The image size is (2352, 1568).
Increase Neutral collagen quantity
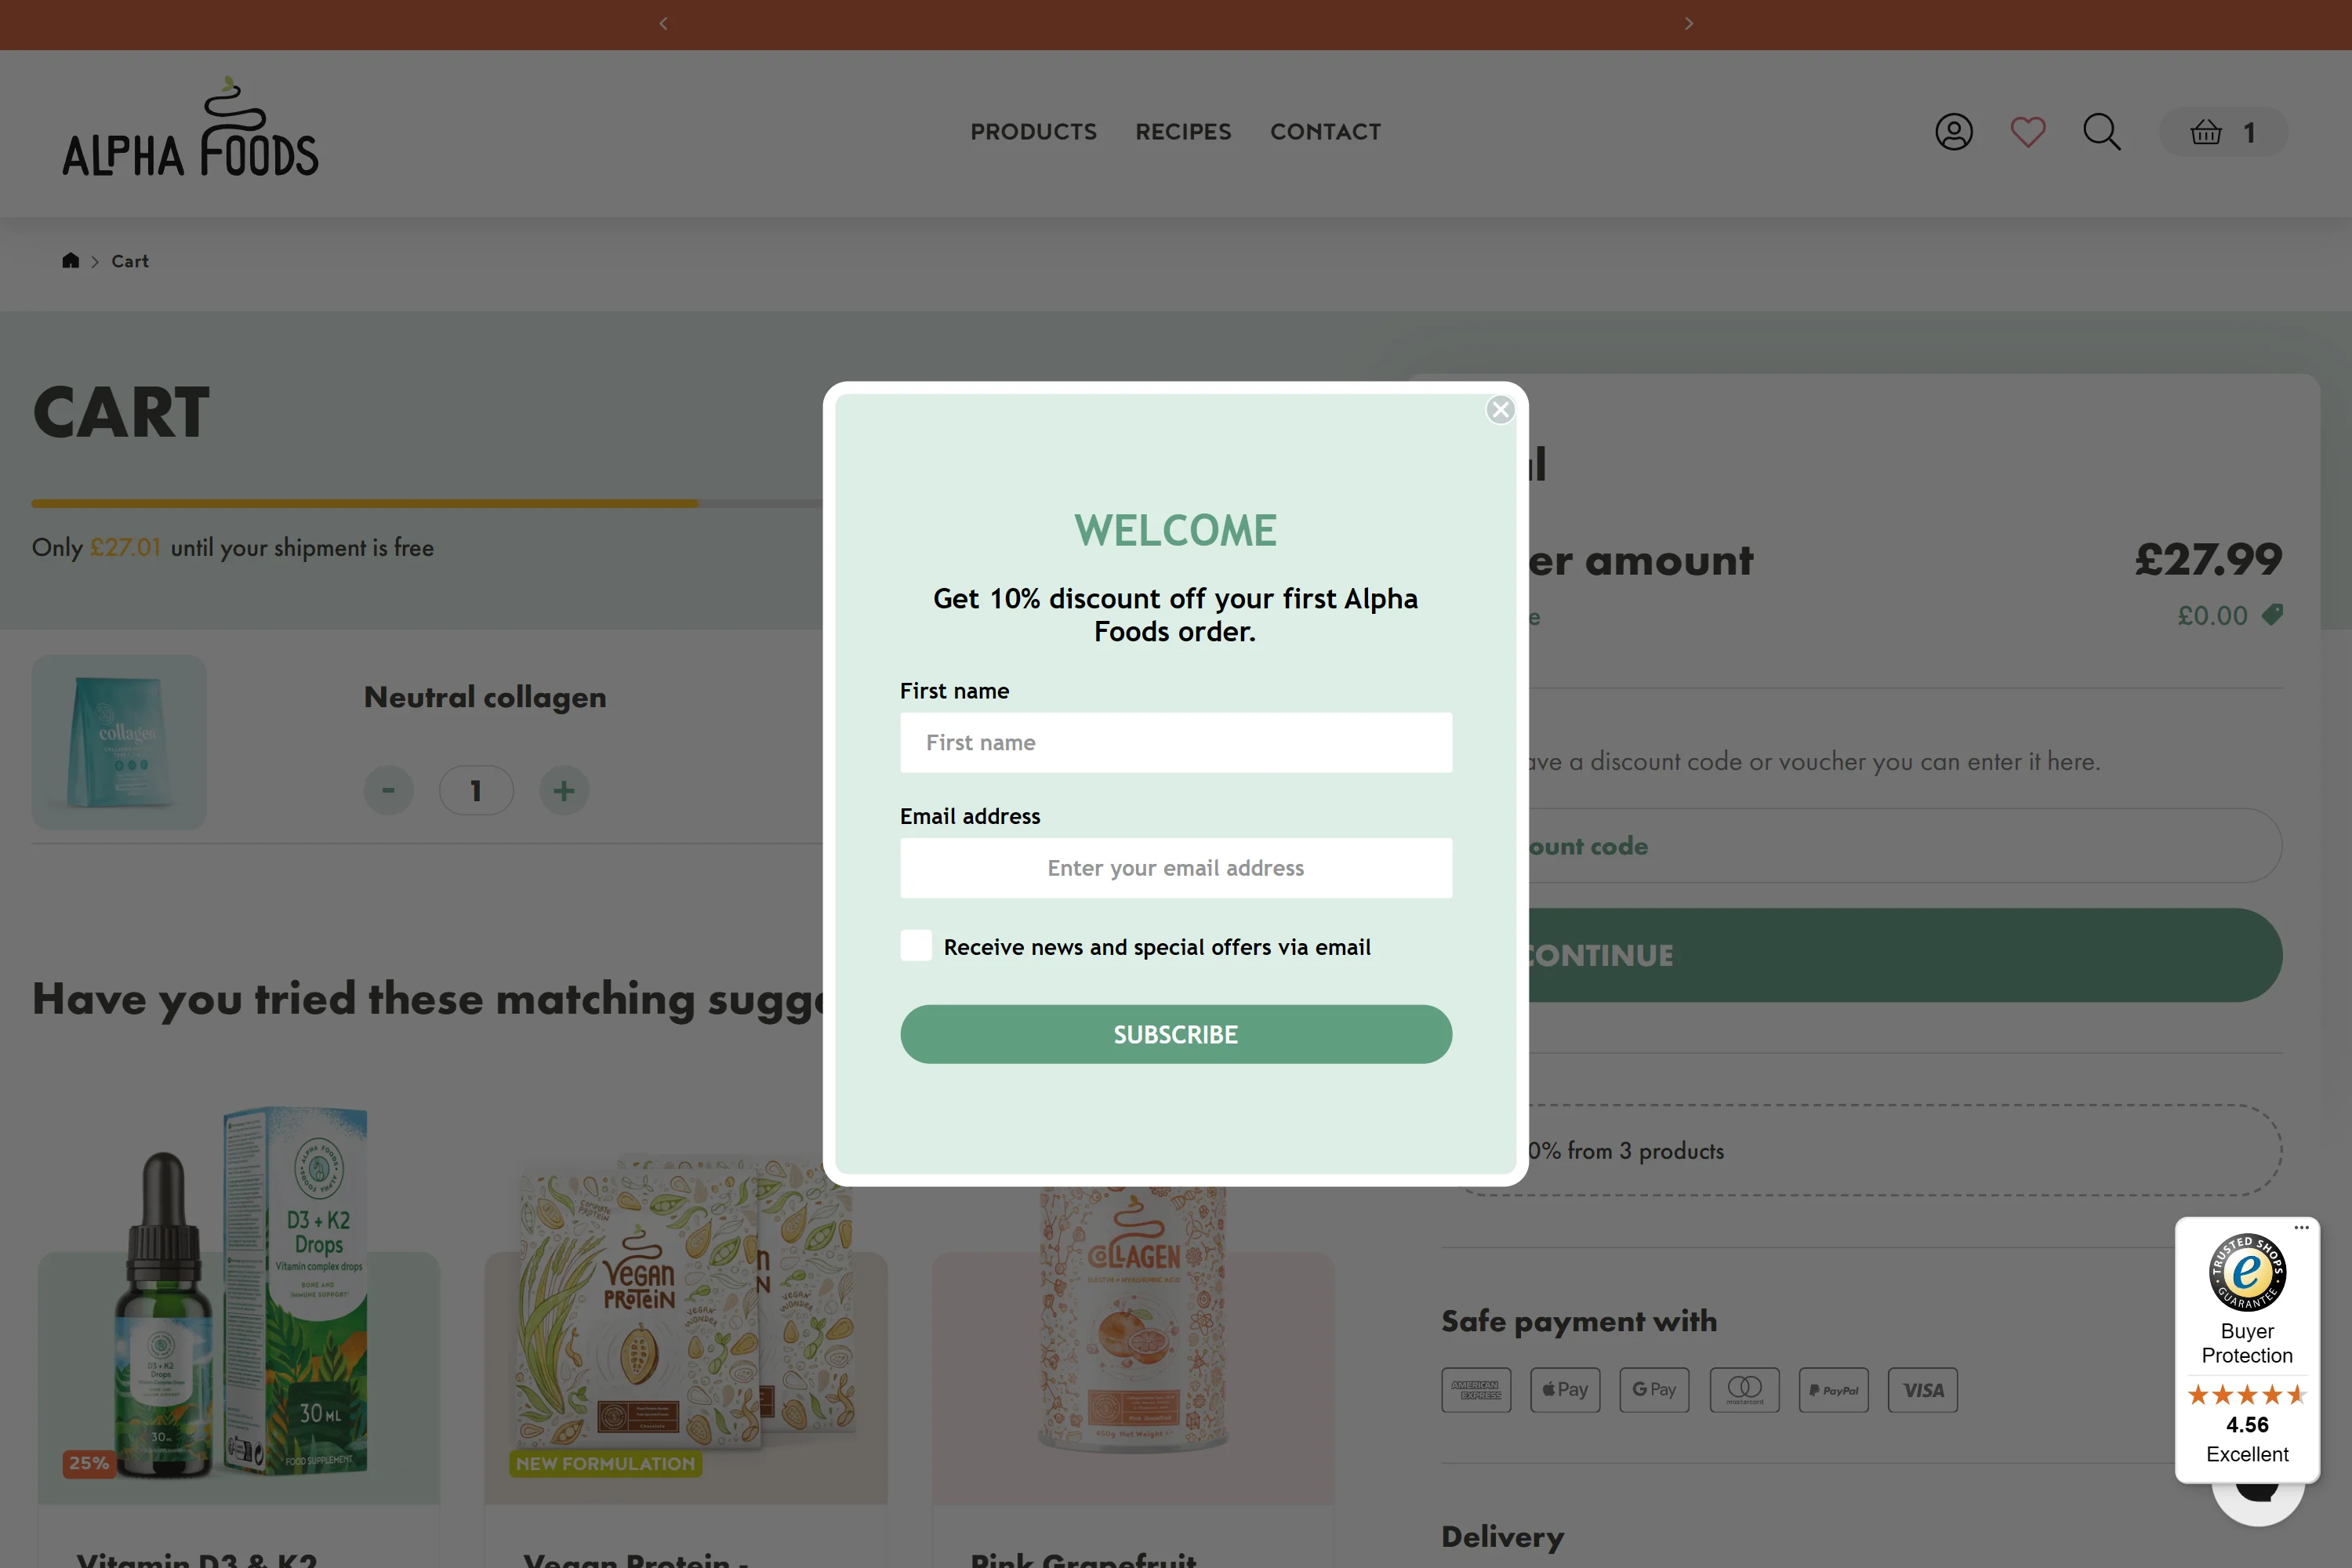pyautogui.click(x=564, y=791)
